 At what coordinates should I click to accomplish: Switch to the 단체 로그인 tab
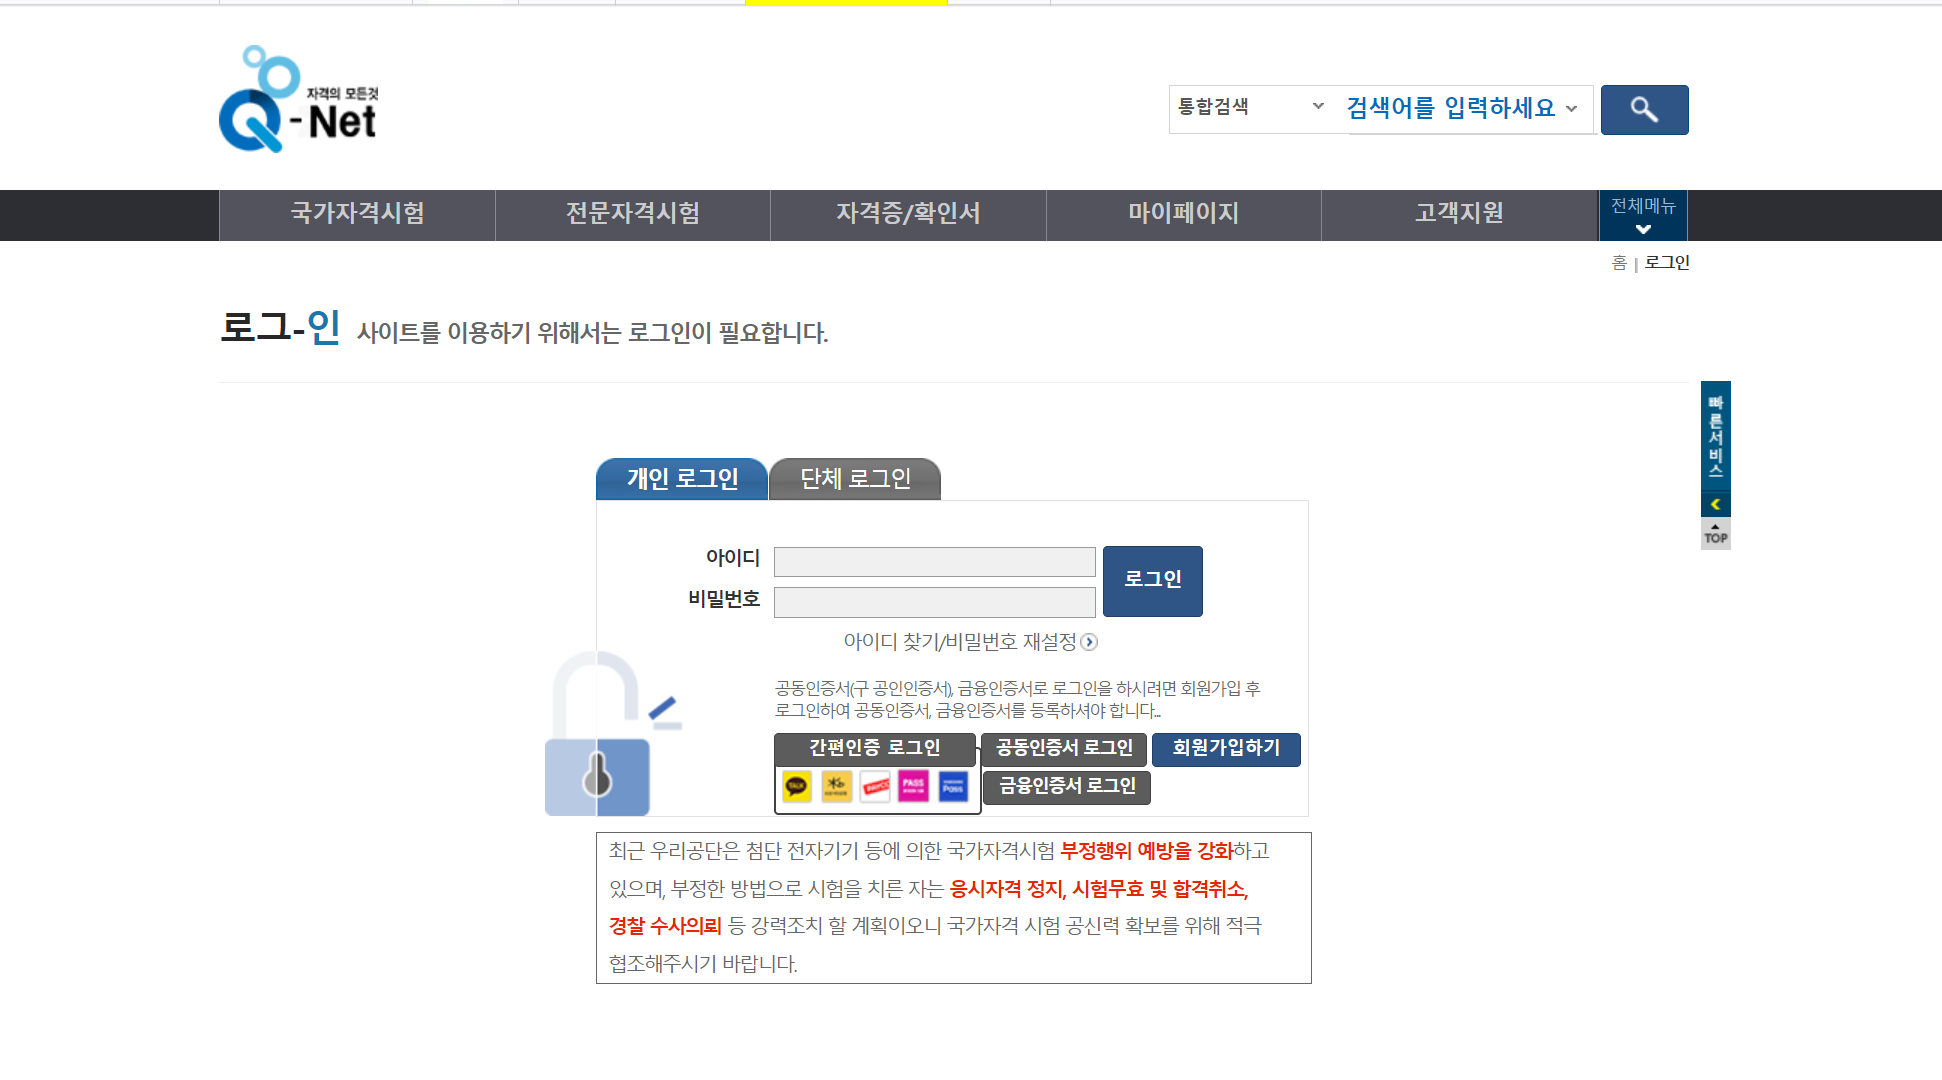(855, 479)
